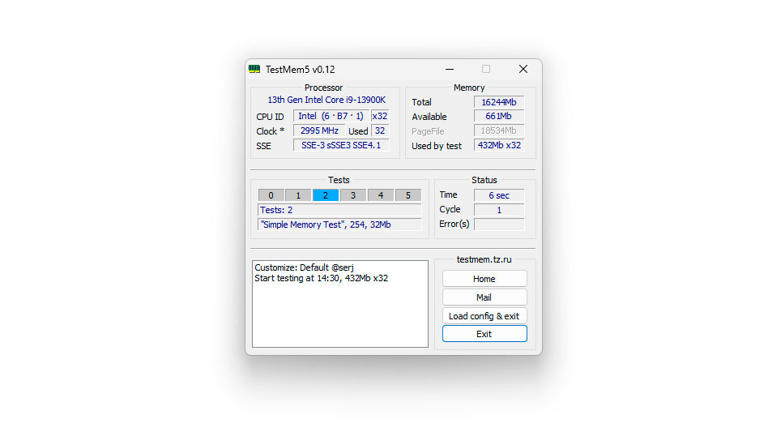Image resolution: width=768 pixels, height=432 pixels.
Task: Click the Clock 2995 MHz field
Action: click(x=318, y=131)
